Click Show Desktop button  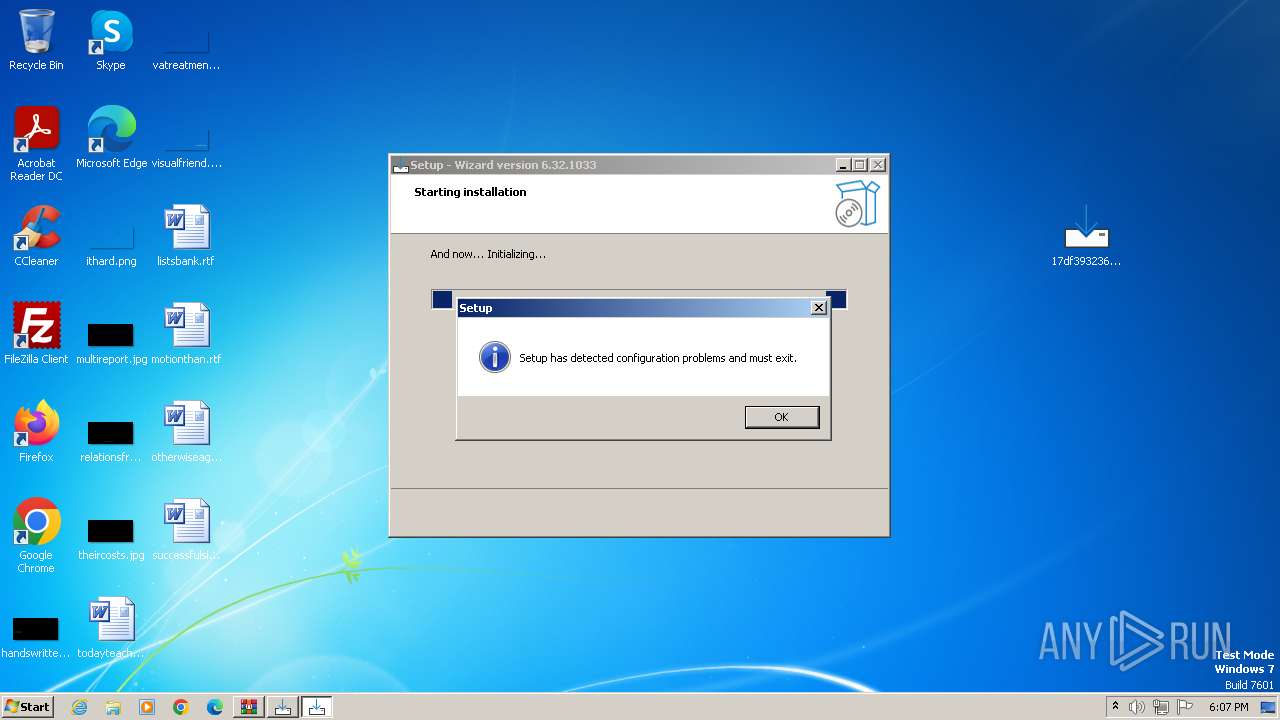tap(1269, 707)
